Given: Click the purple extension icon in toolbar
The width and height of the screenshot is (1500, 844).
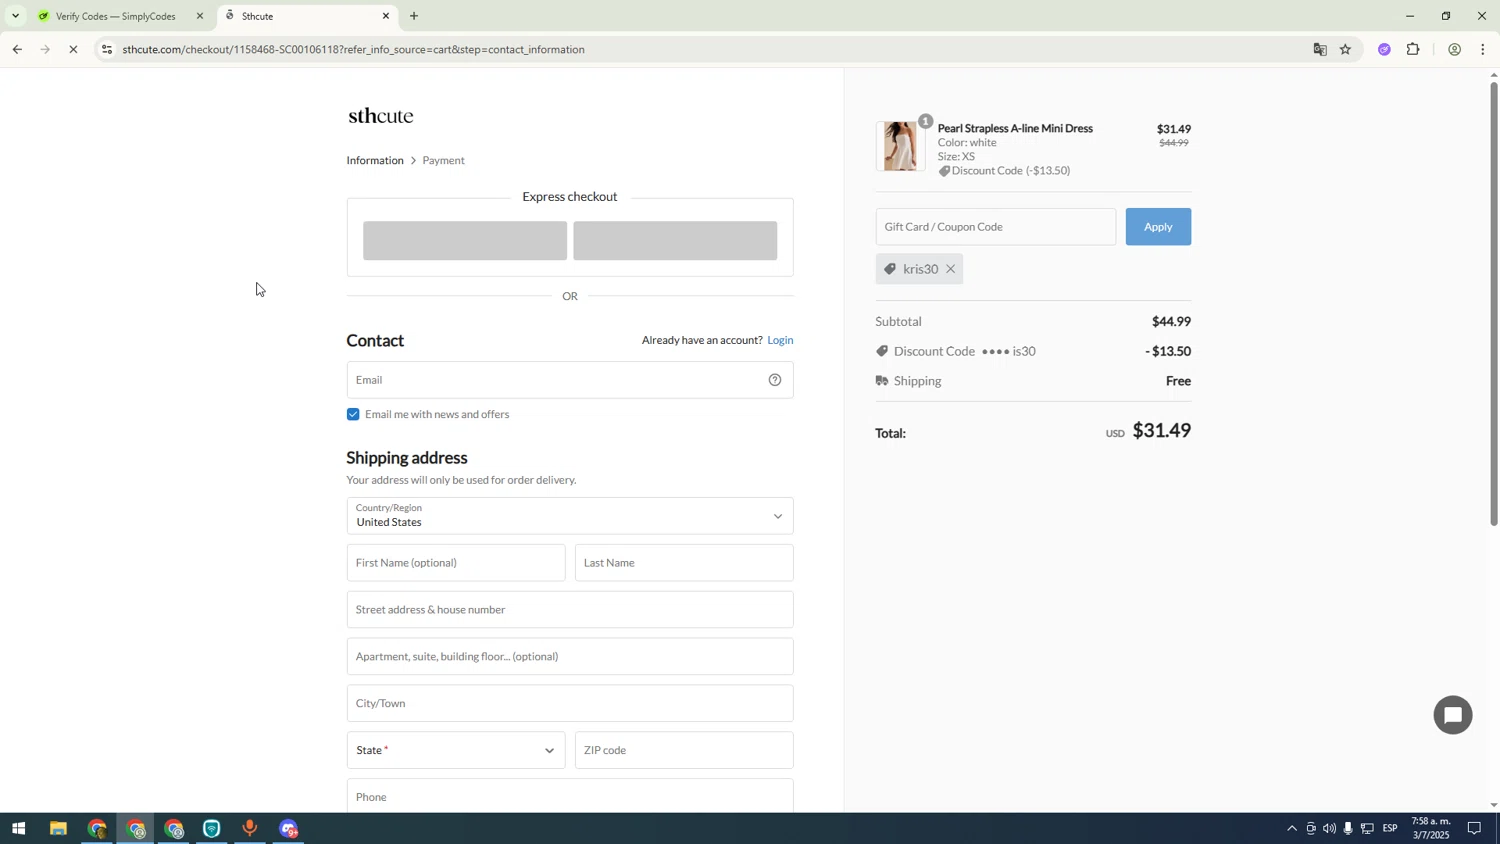Looking at the screenshot, I should click(x=1384, y=49).
